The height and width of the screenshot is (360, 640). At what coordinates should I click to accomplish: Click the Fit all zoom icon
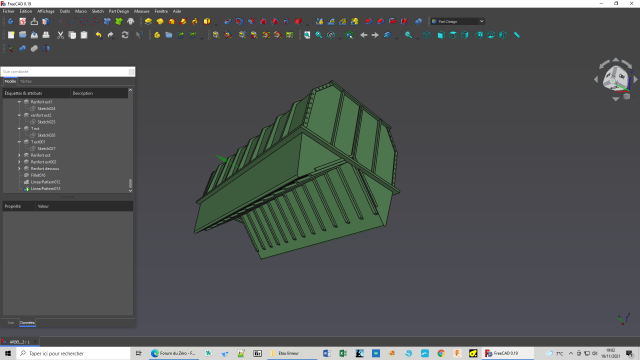pyautogui.click(x=307, y=35)
